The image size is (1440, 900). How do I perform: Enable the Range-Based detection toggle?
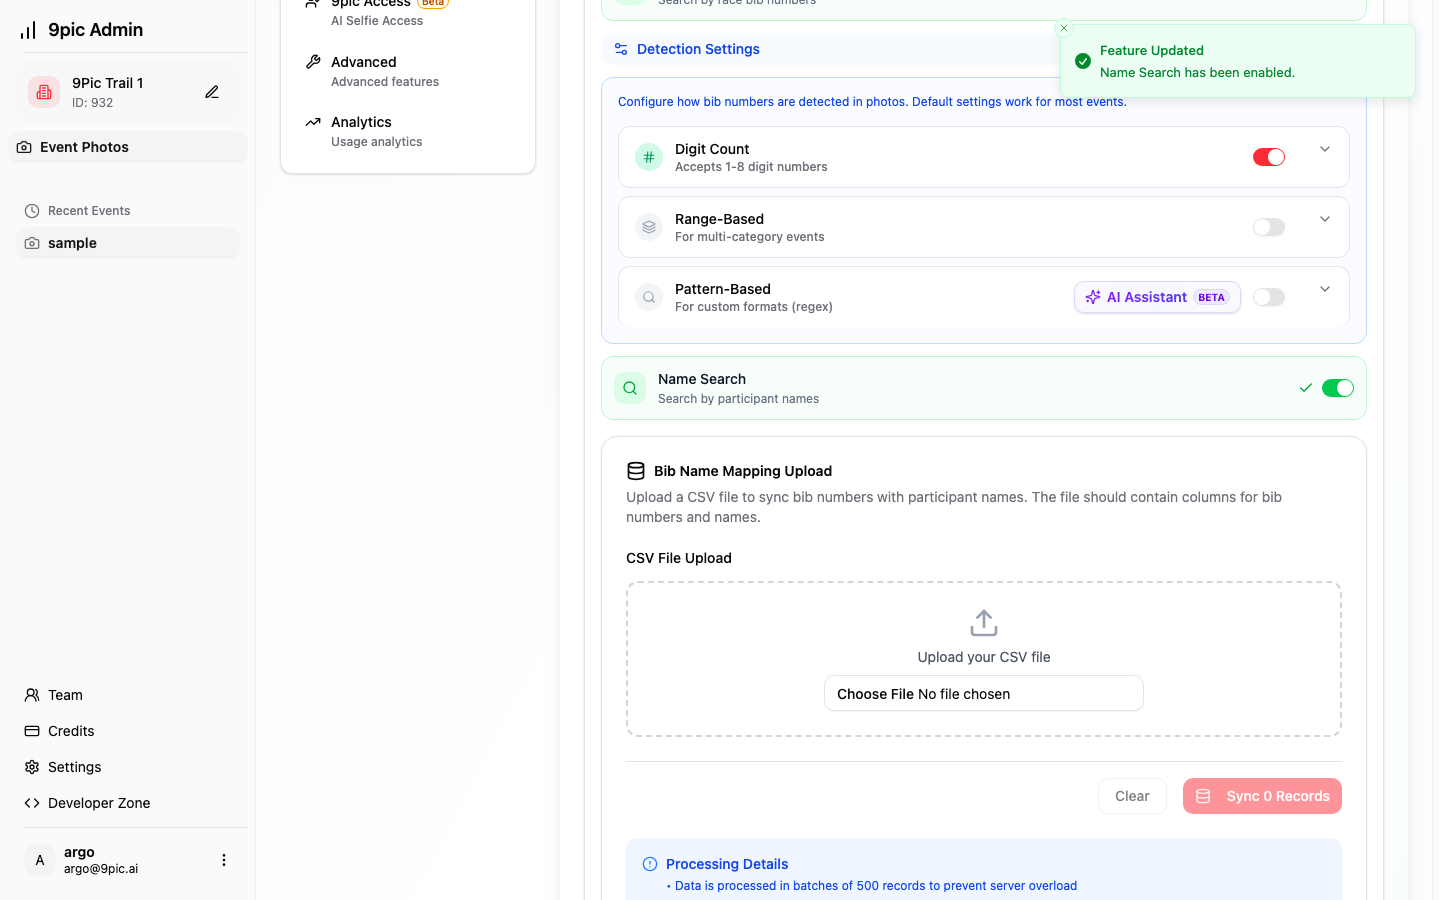[x=1268, y=227]
